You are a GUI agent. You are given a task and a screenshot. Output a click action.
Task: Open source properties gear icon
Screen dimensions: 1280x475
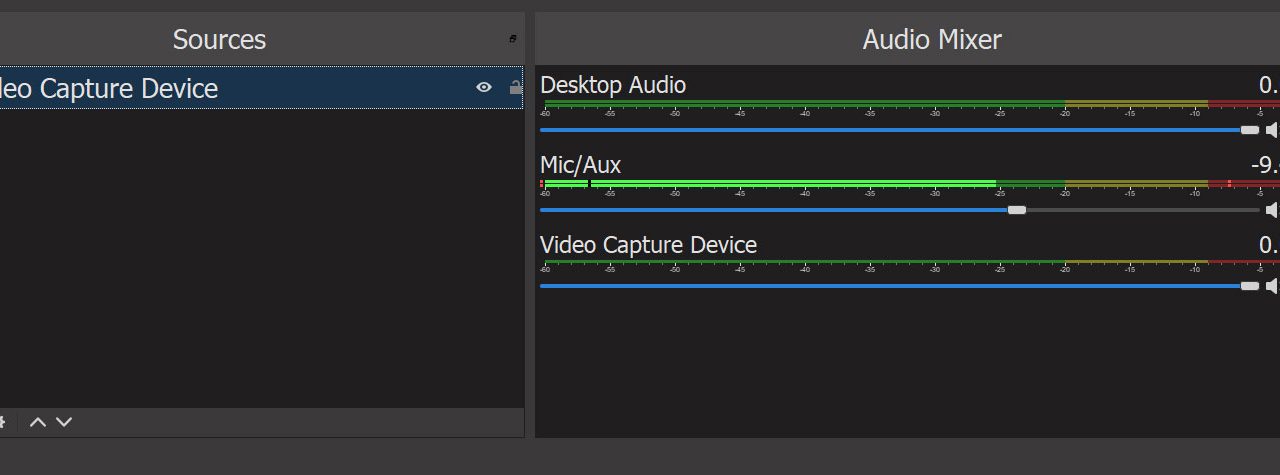pos(2,422)
